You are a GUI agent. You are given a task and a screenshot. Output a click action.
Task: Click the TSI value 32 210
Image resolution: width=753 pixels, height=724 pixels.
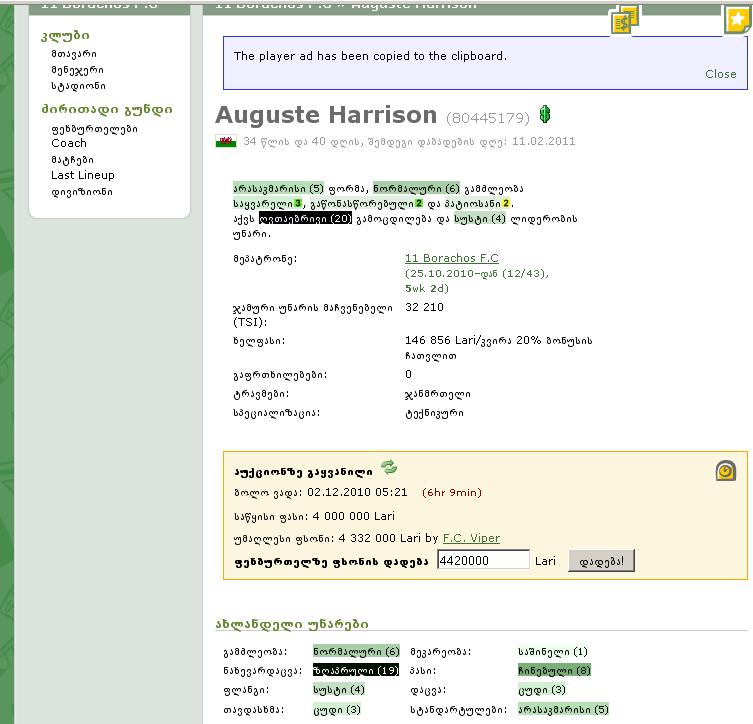[425, 307]
